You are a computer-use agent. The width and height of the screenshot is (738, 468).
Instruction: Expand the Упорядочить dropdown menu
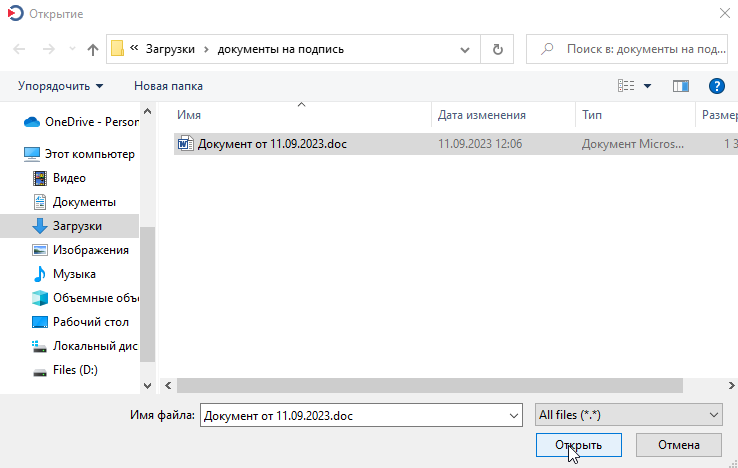[x=60, y=86]
